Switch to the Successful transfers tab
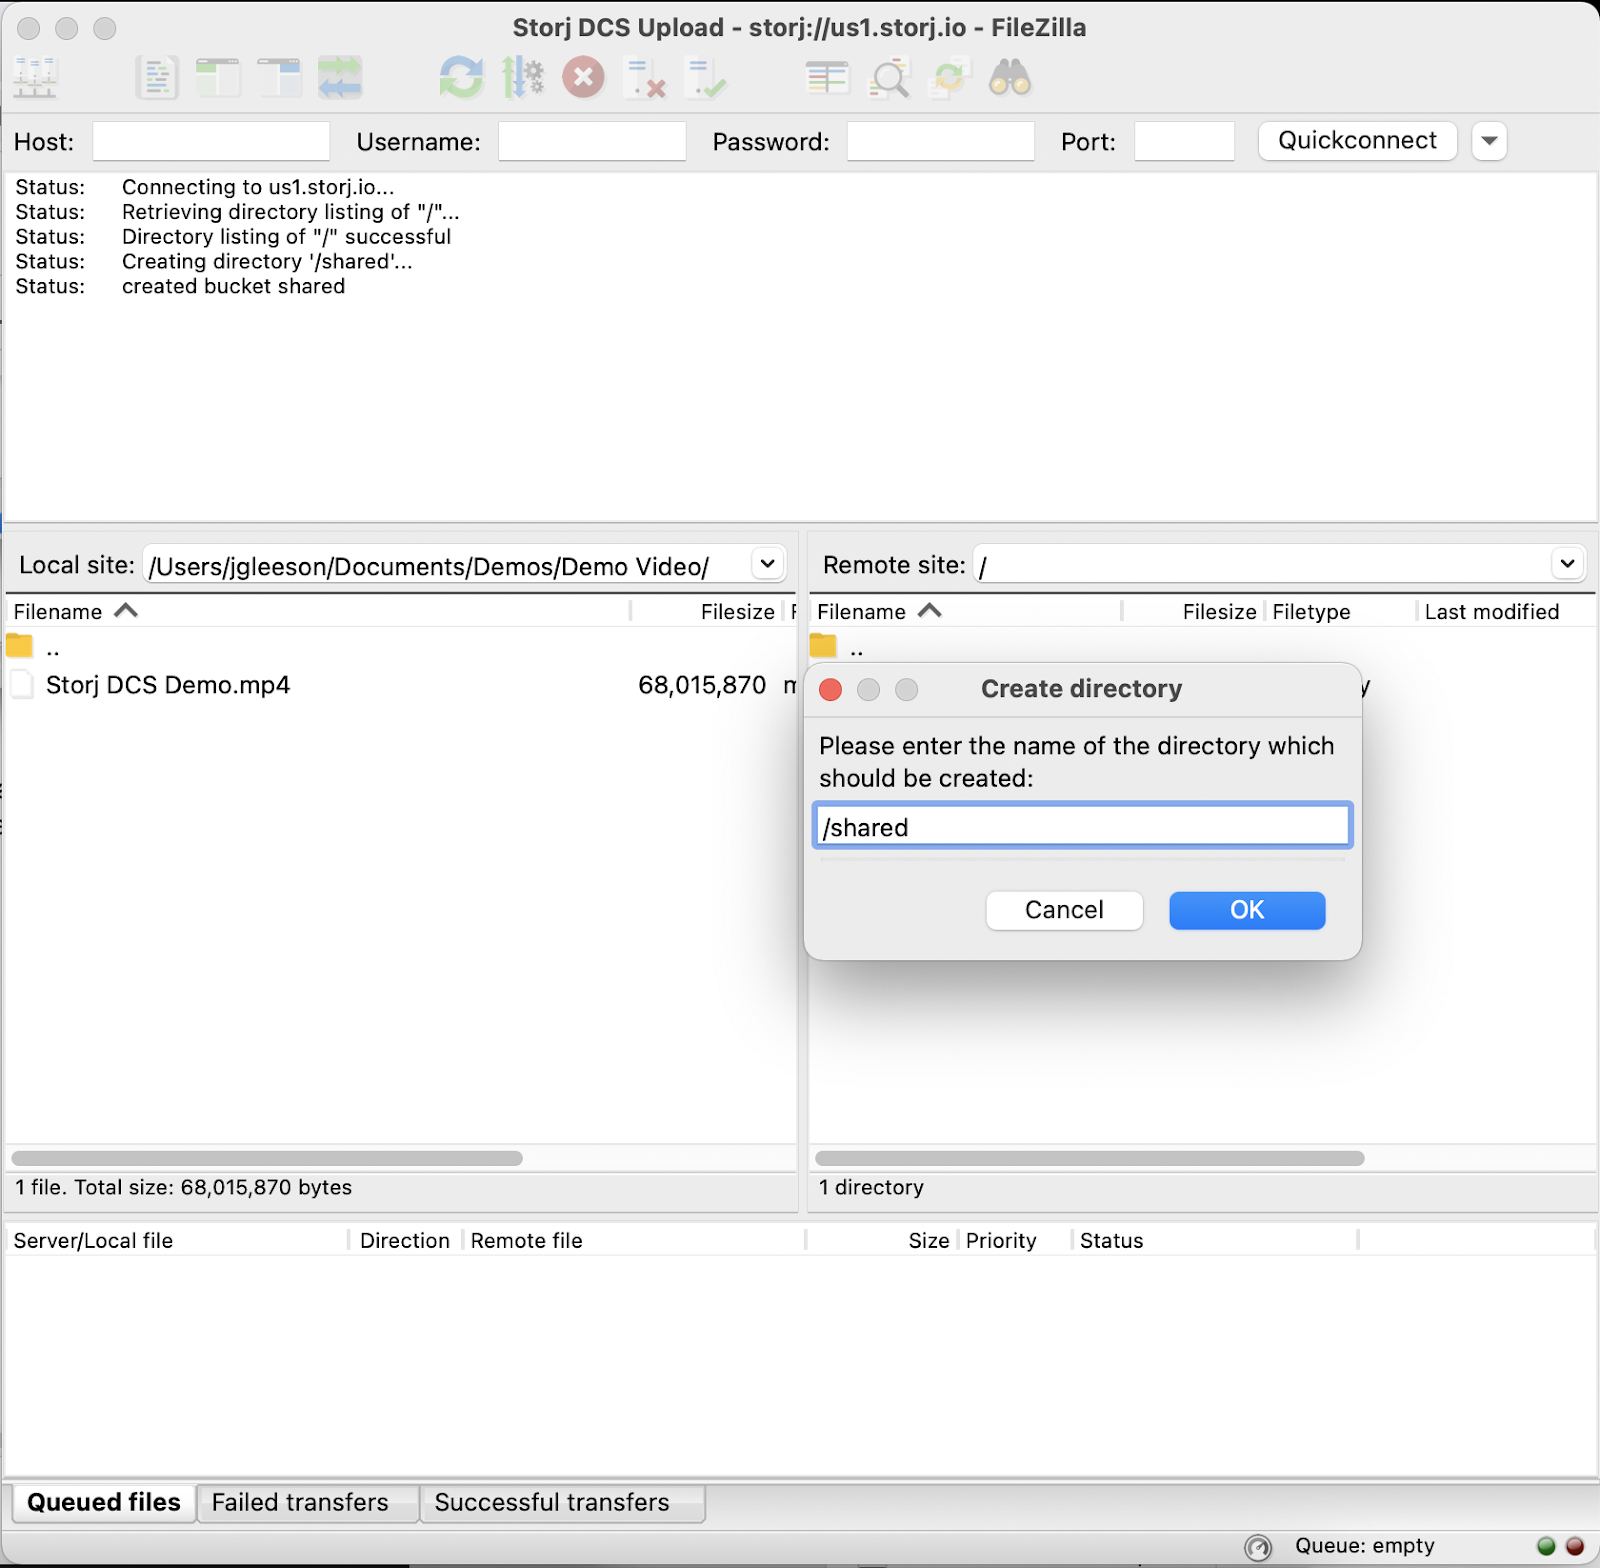 (x=563, y=1502)
